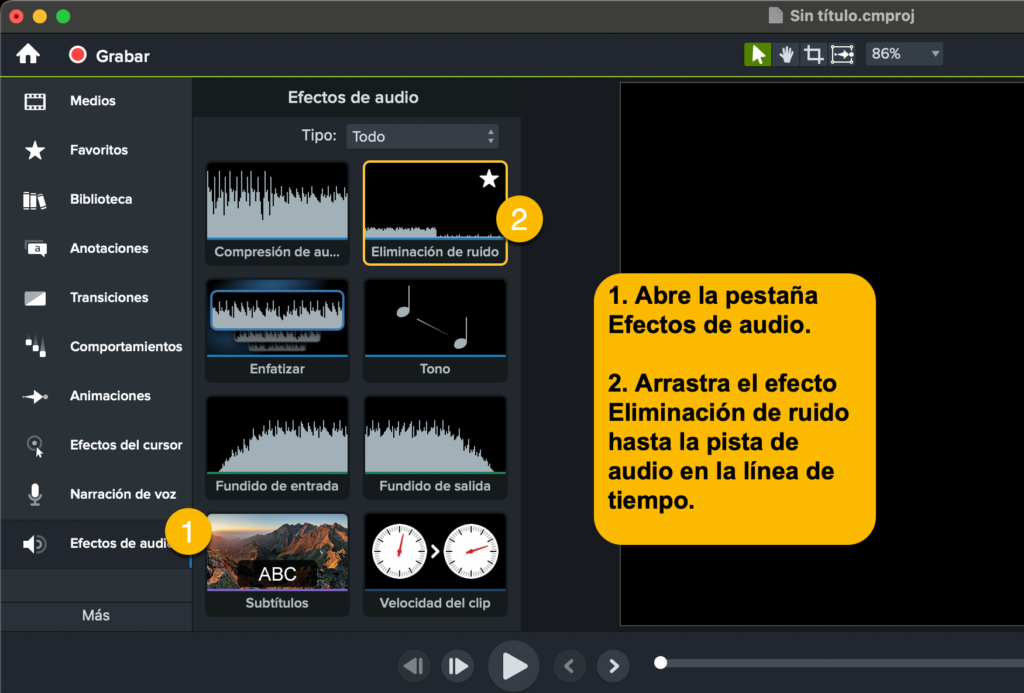The height and width of the screenshot is (693, 1024).
Task: Click the step forward playback button
Action: (457, 666)
